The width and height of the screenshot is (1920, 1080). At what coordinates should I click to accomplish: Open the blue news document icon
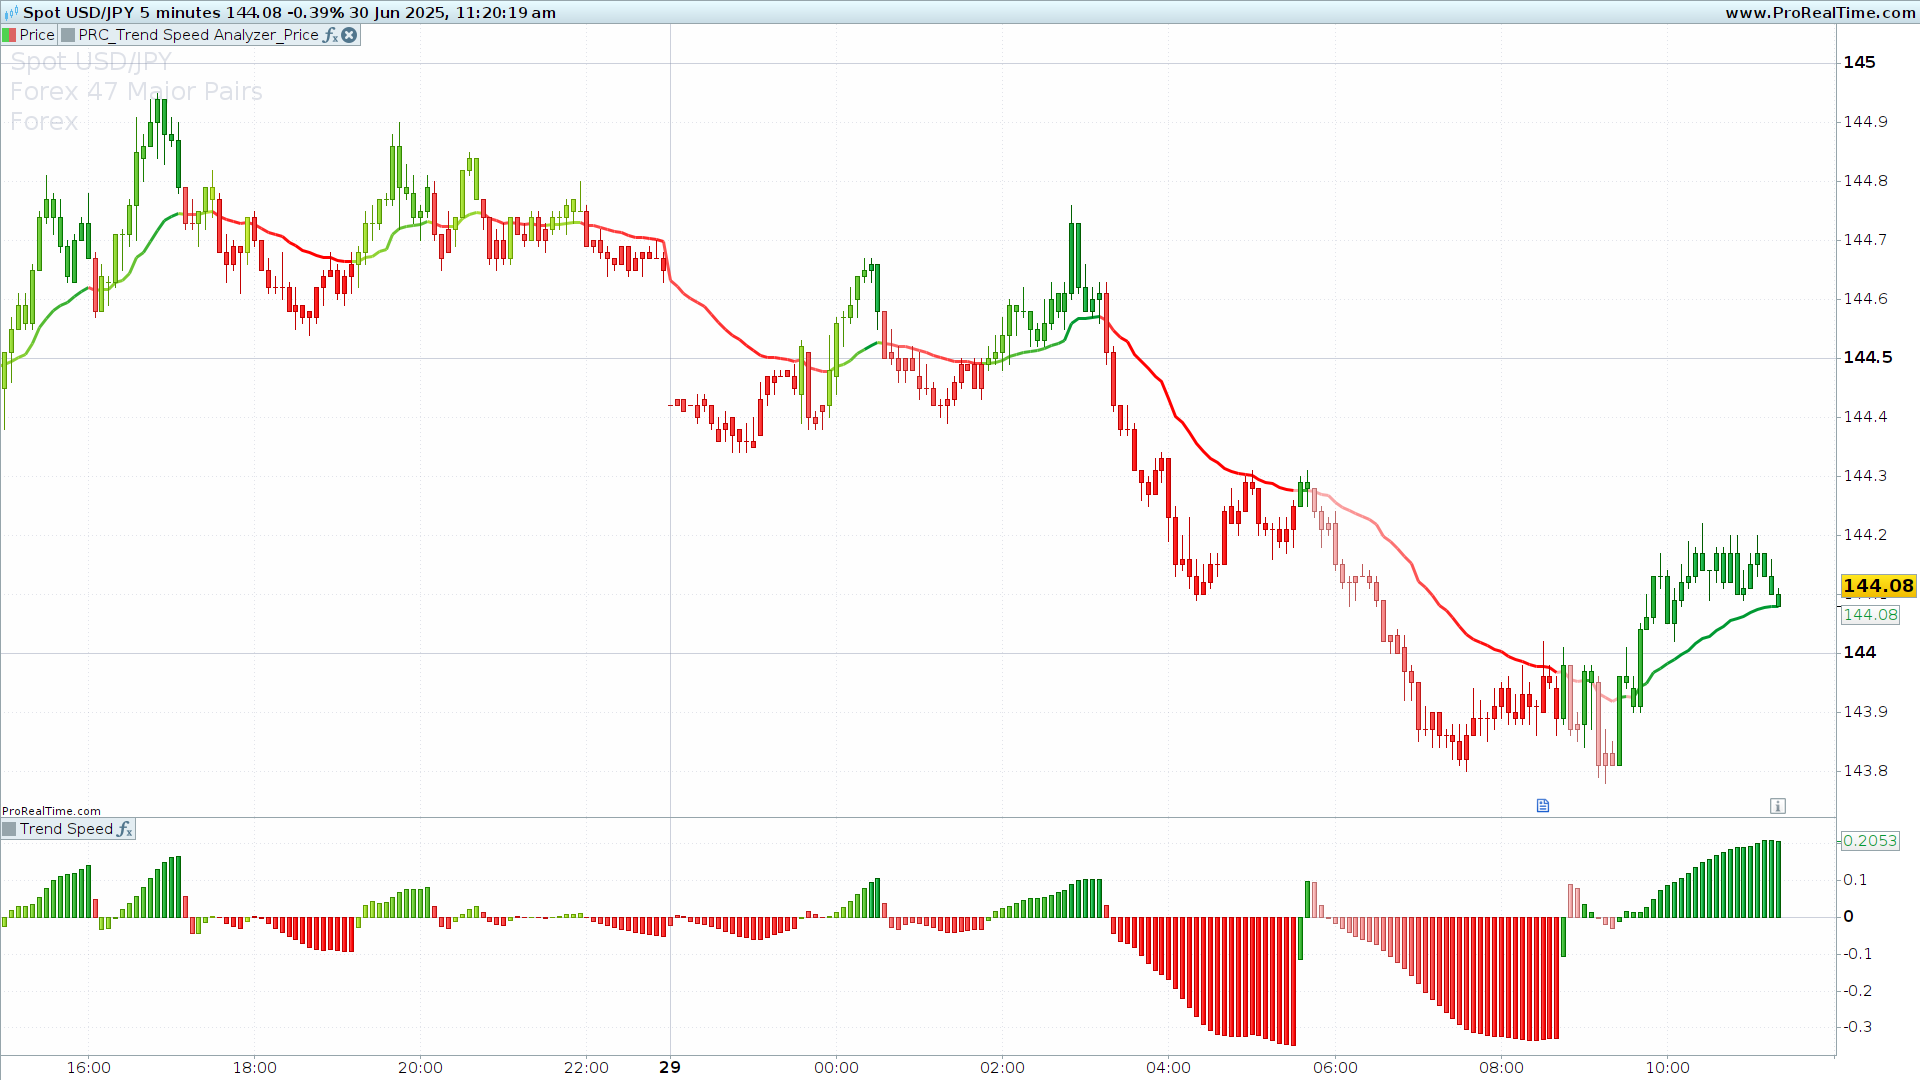tap(1543, 806)
